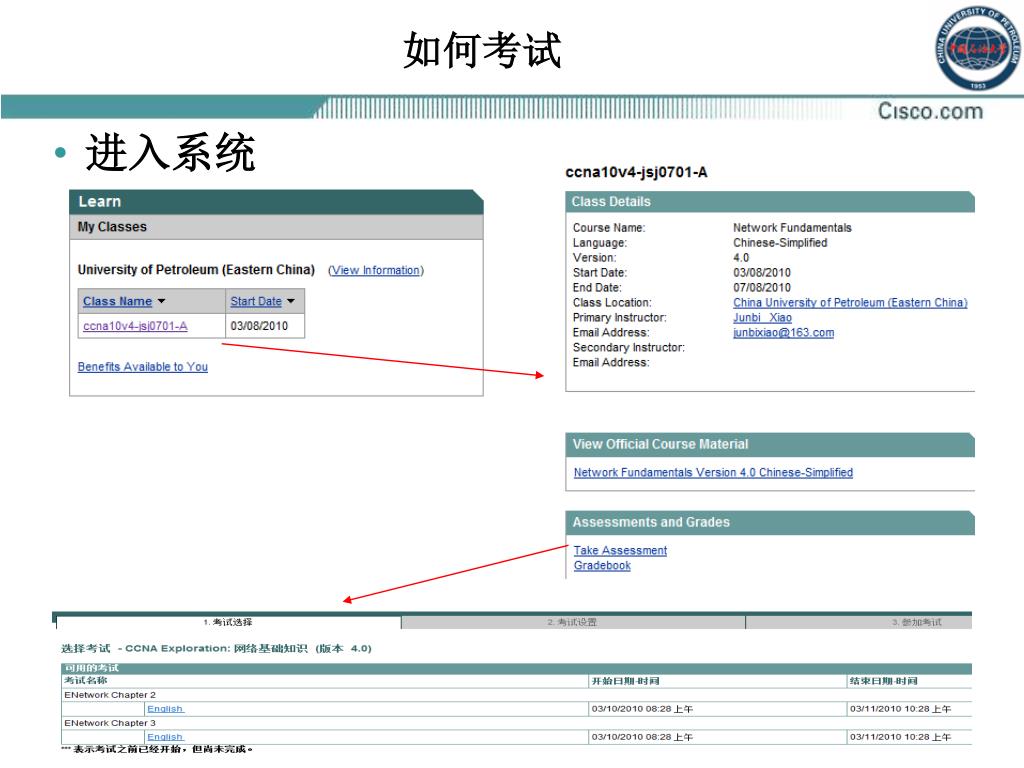Click Chapter 3 end time 03/11/2010 10:28
Image resolution: width=1024 pixels, height=768 pixels.
pyautogui.click(x=900, y=737)
